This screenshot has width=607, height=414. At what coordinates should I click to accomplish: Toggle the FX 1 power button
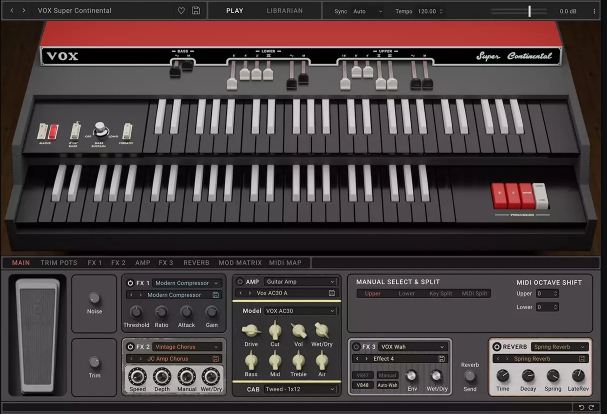tap(130, 283)
